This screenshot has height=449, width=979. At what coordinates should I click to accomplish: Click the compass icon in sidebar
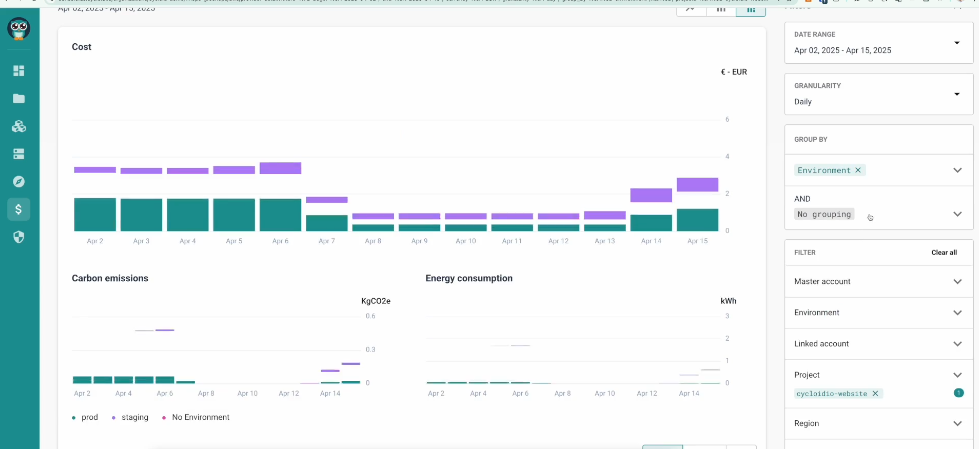tap(19, 182)
